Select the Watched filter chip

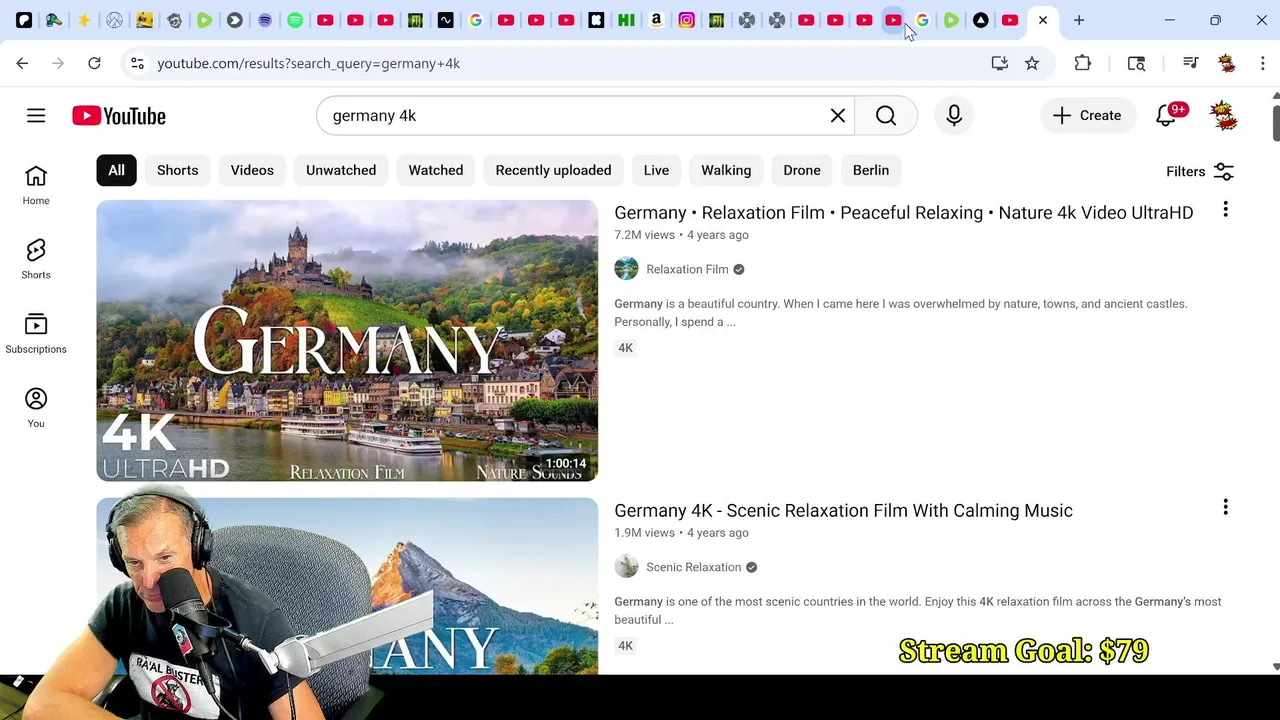[436, 170]
